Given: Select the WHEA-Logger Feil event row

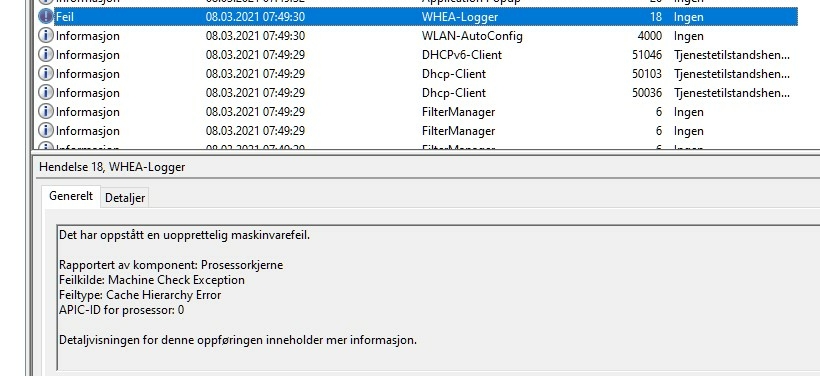Looking at the screenshot, I should pyautogui.click(x=416, y=17).
